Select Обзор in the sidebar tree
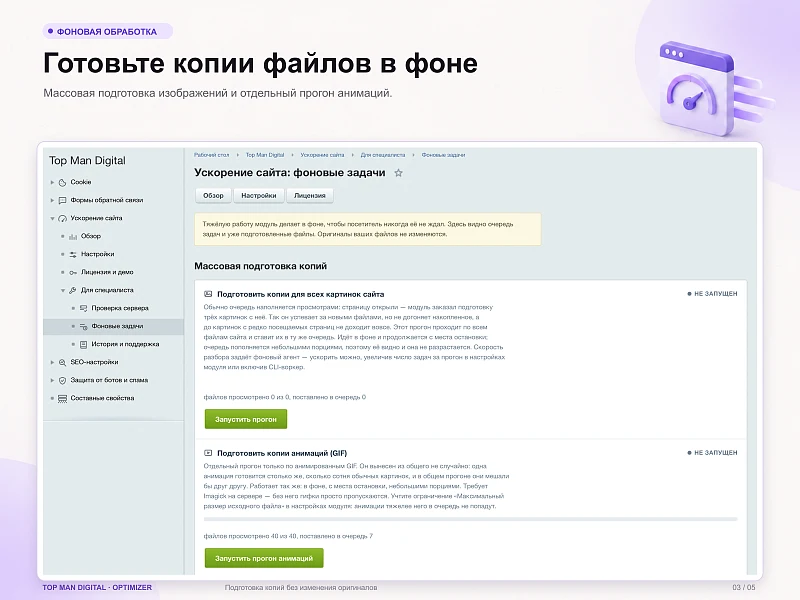This screenshot has height=600, width=800. click(91, 236)
